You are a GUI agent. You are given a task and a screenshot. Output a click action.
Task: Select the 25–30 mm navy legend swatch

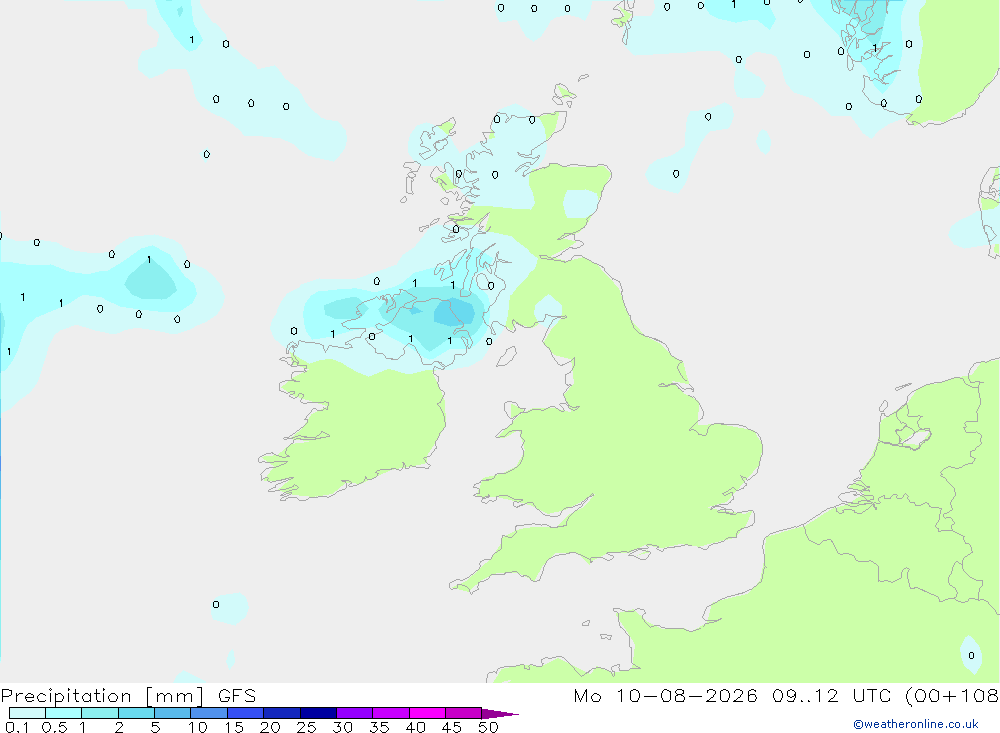coord(318,713)
